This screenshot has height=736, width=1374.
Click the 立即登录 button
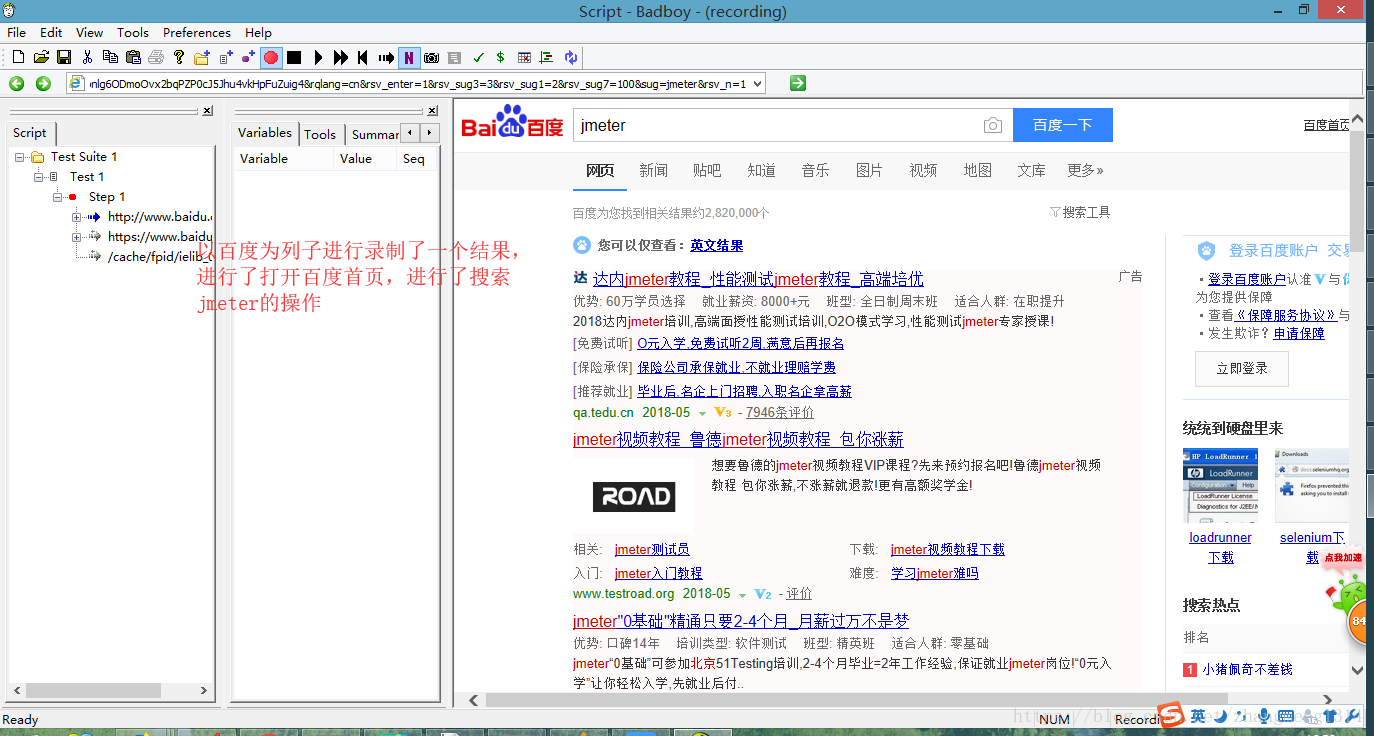click(1242, 369)
